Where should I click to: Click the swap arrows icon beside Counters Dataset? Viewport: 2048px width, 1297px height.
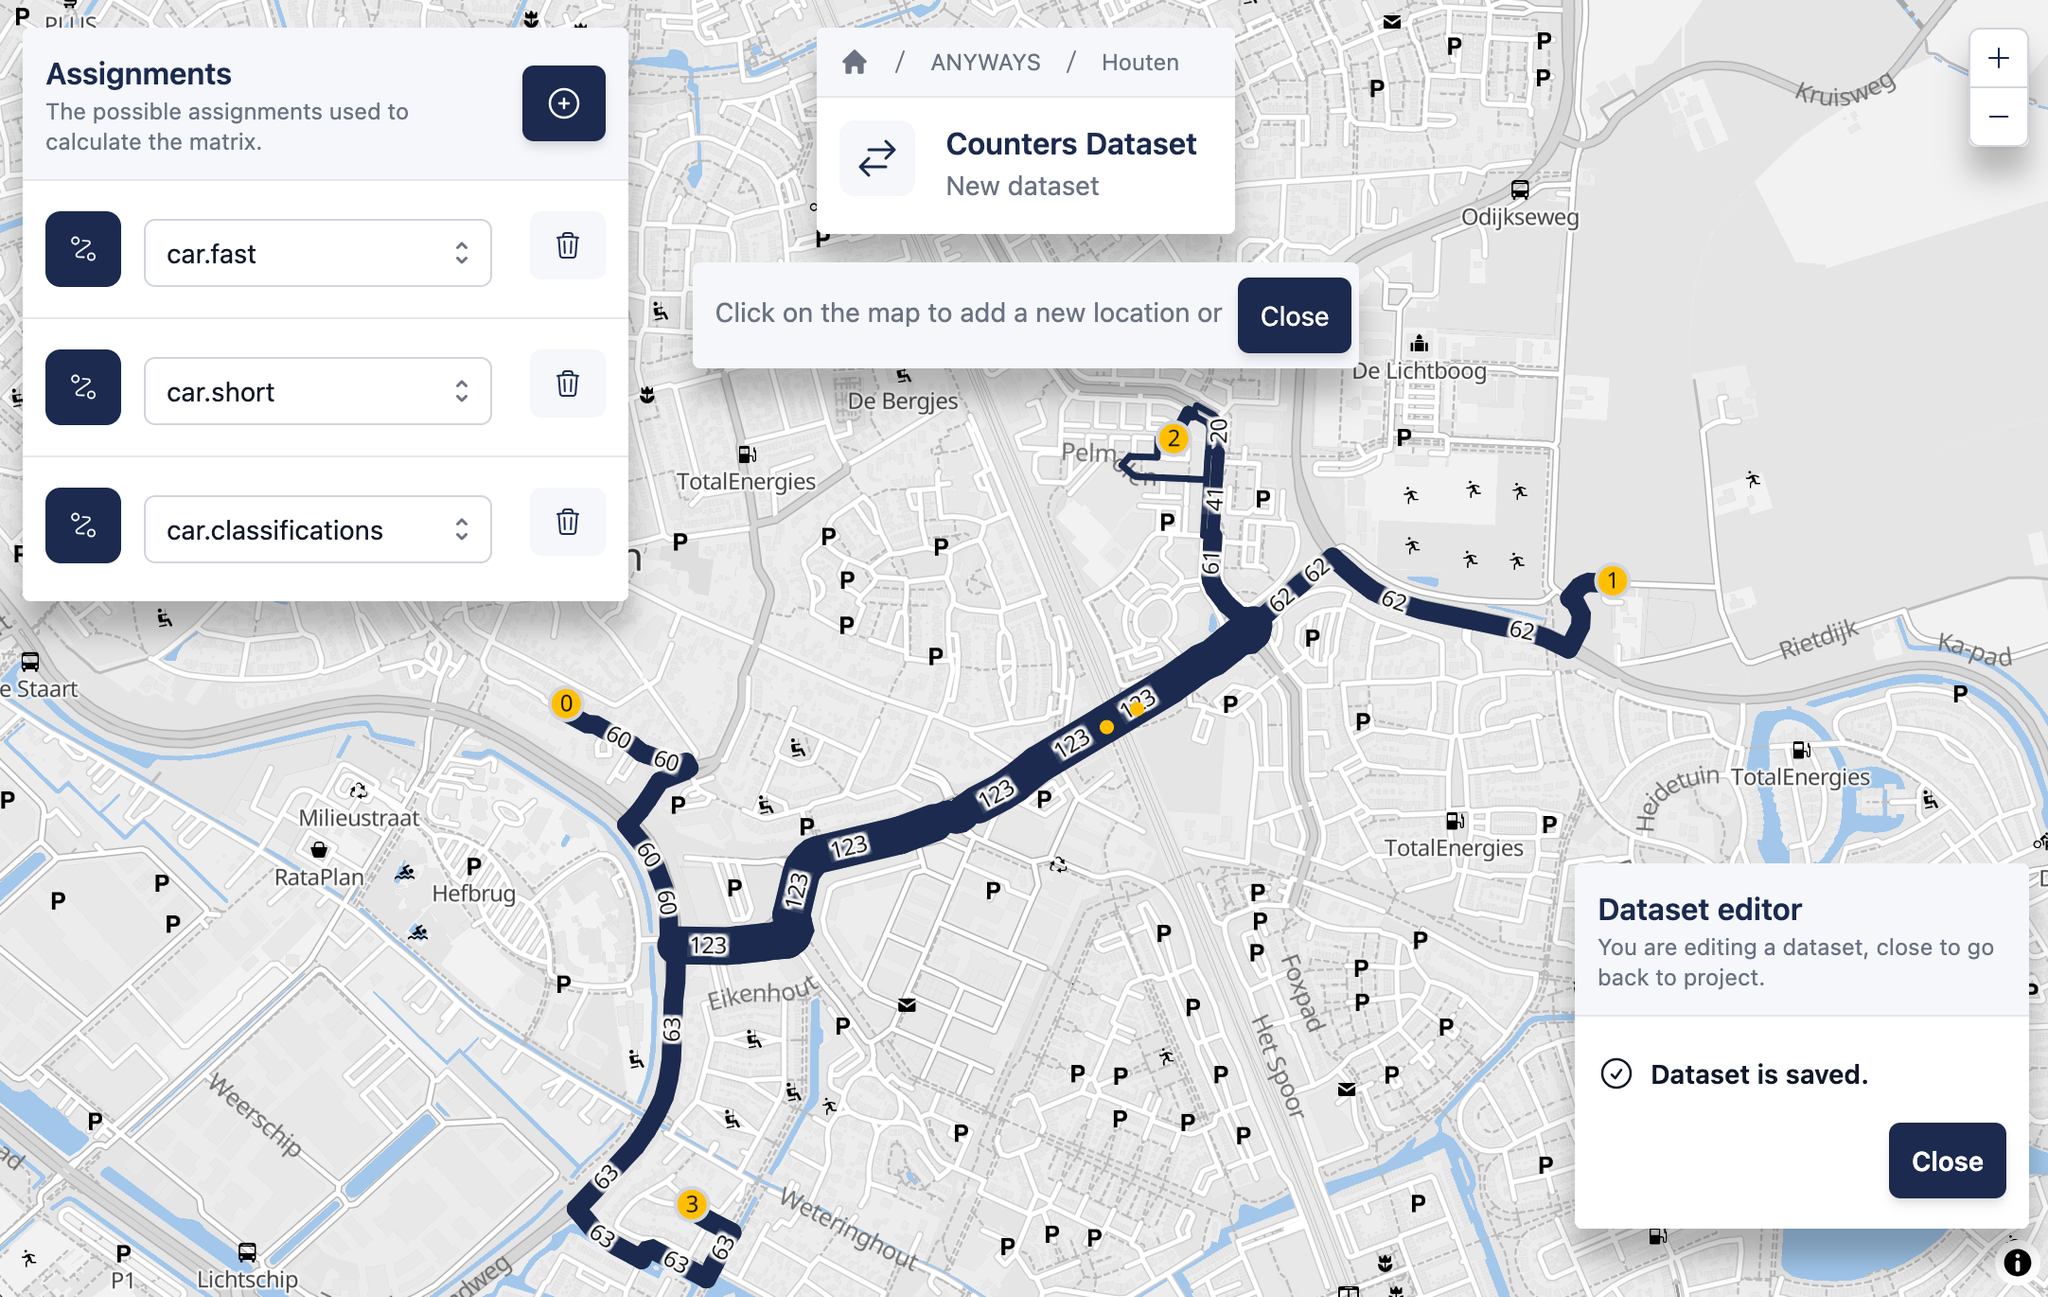[x=875, y=157]
